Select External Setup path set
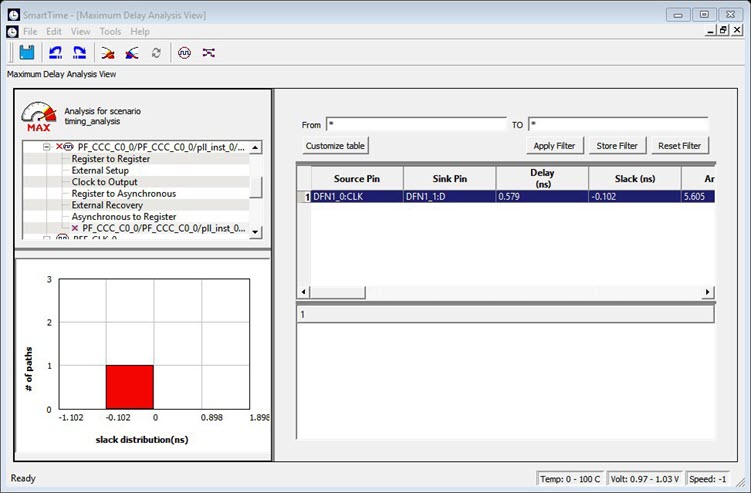Viewport: 751px width, 493px height. point(100,171)
